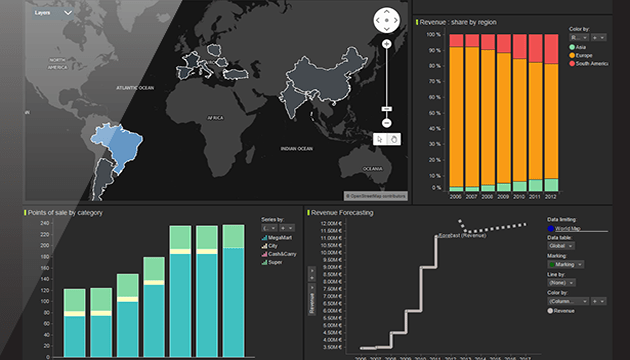The image size is (630, 360).
Task: Click the OCEANIA map label
Action: tap(372, 169)
